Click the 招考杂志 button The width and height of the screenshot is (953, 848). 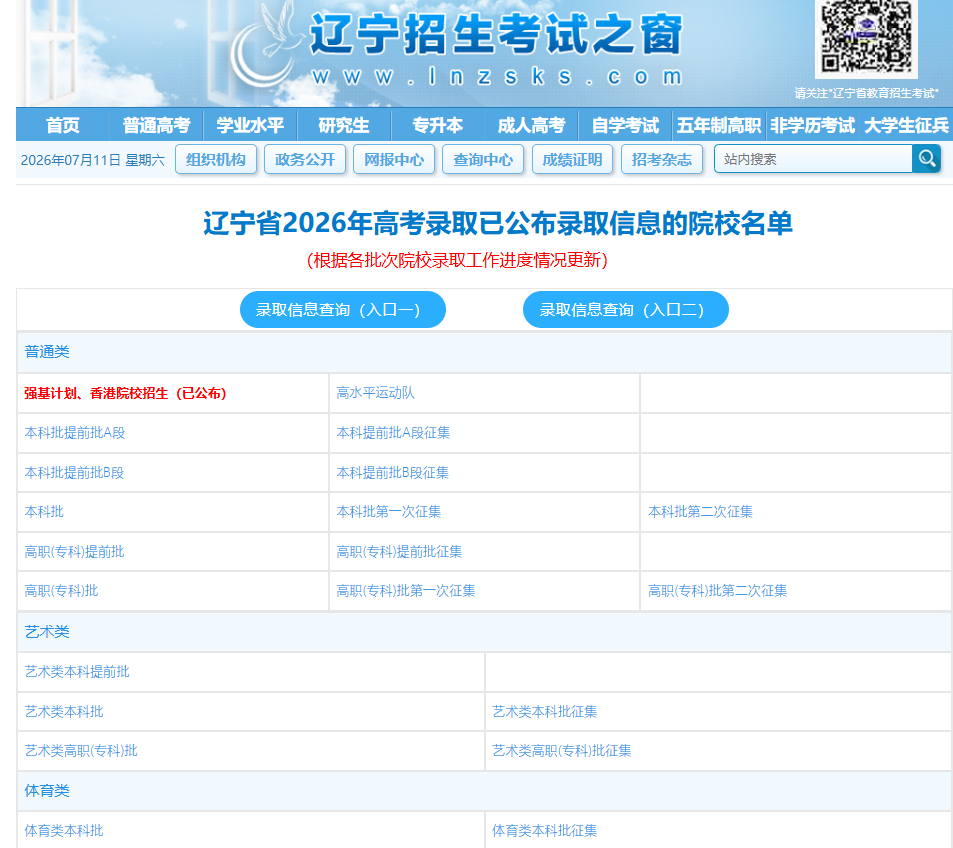coord(662,159)
